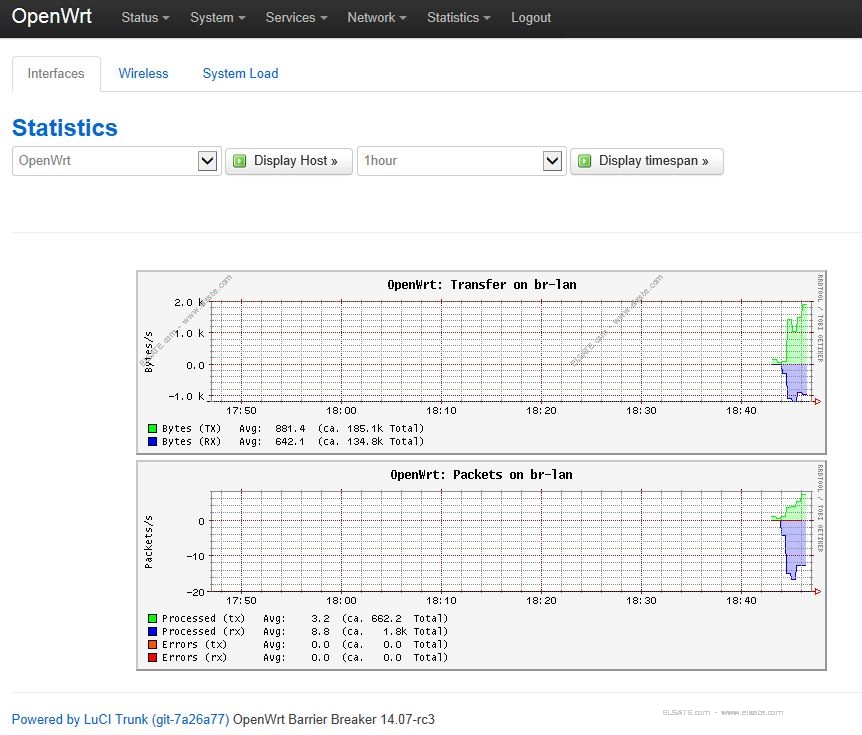Click the Display timespan button
Viewport: 862px width, 735px height.
pos(646,161)
